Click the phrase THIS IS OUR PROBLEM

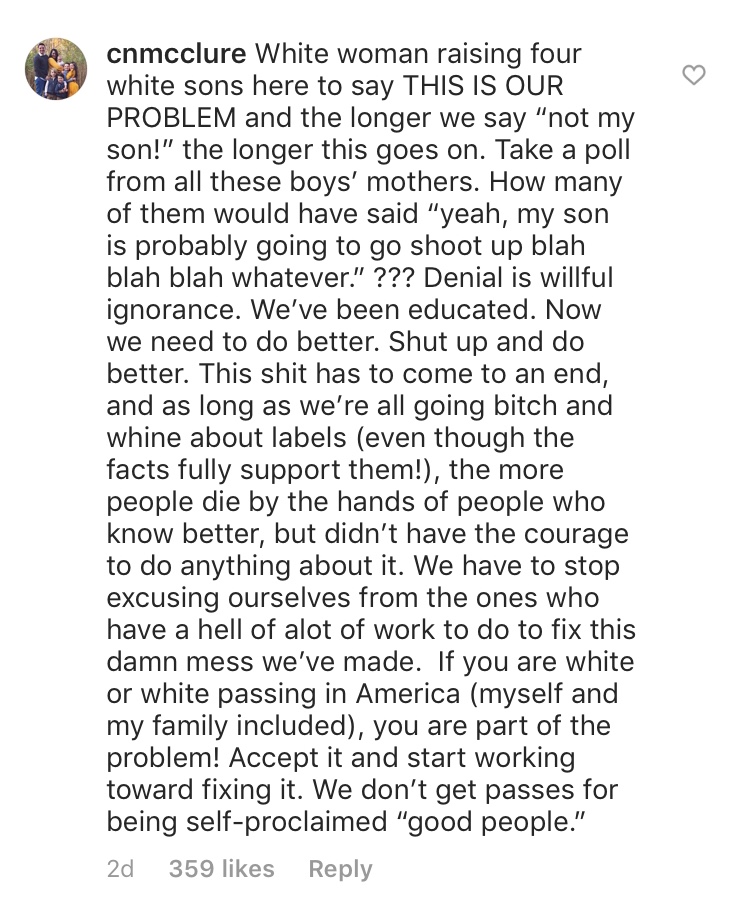tap(335, 101)
